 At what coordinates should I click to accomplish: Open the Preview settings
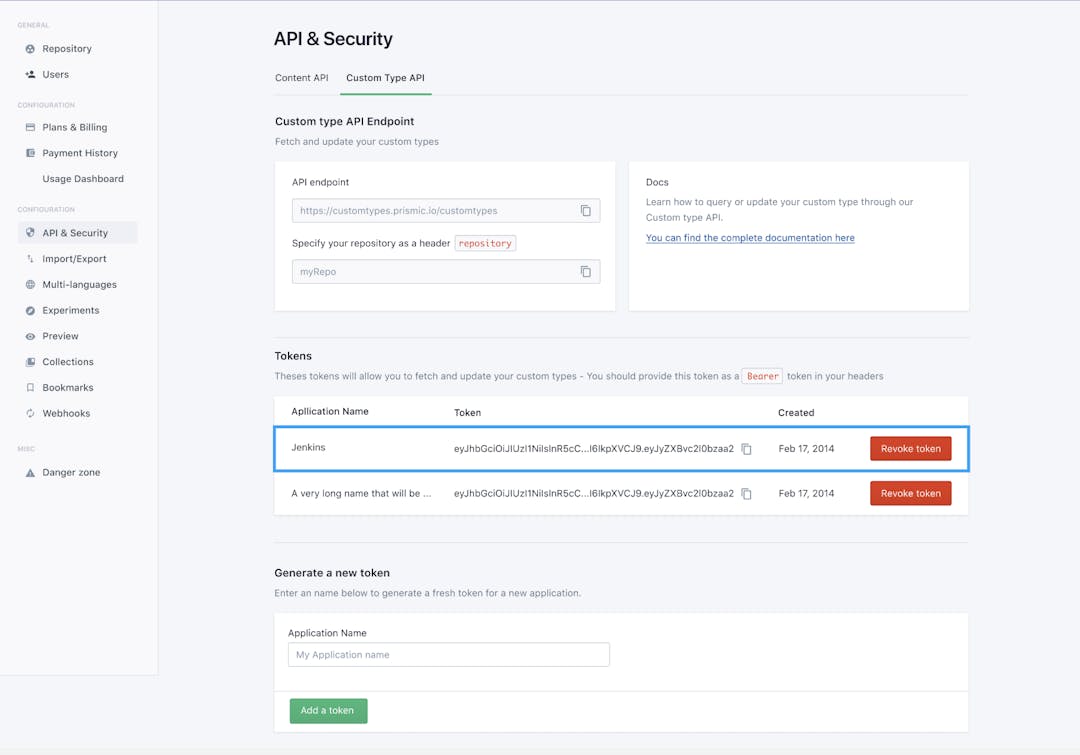(58, 336)
